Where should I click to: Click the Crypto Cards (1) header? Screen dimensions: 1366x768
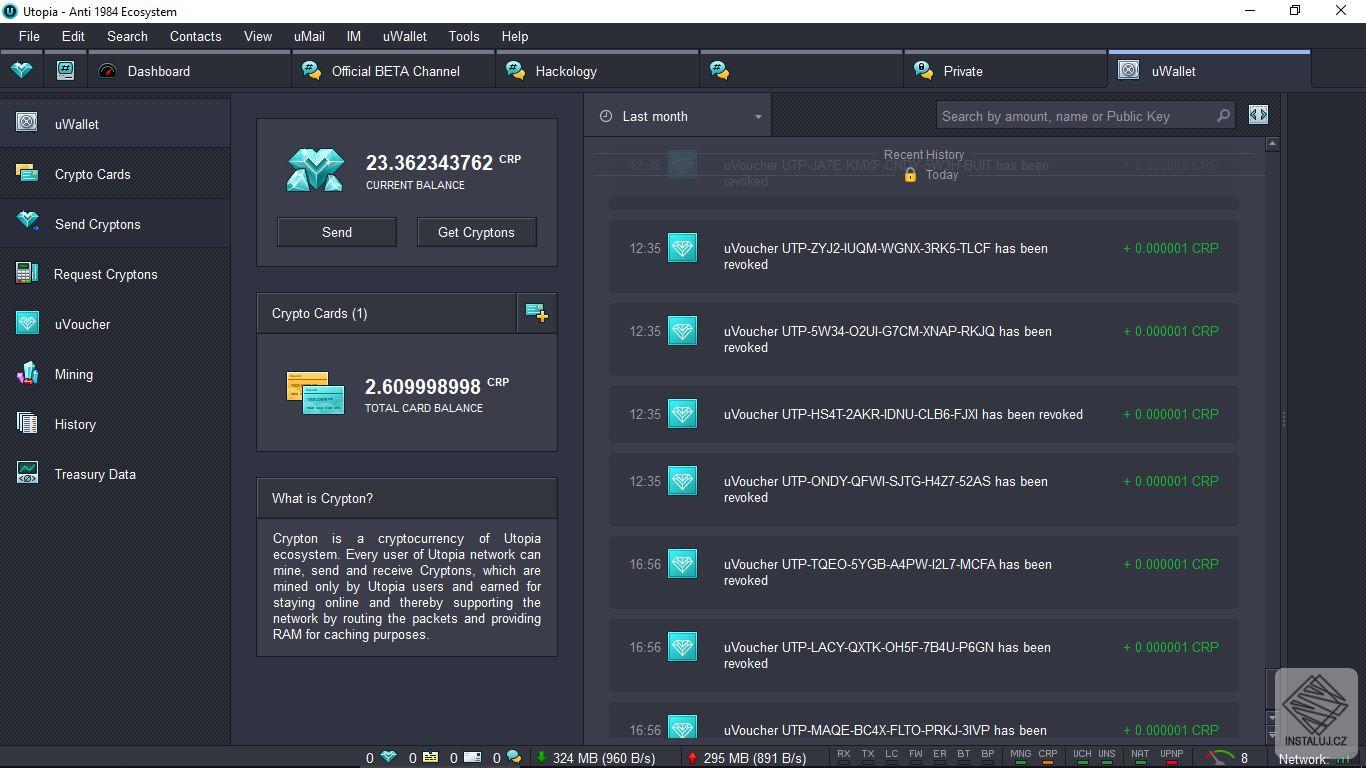coord(387,313)
